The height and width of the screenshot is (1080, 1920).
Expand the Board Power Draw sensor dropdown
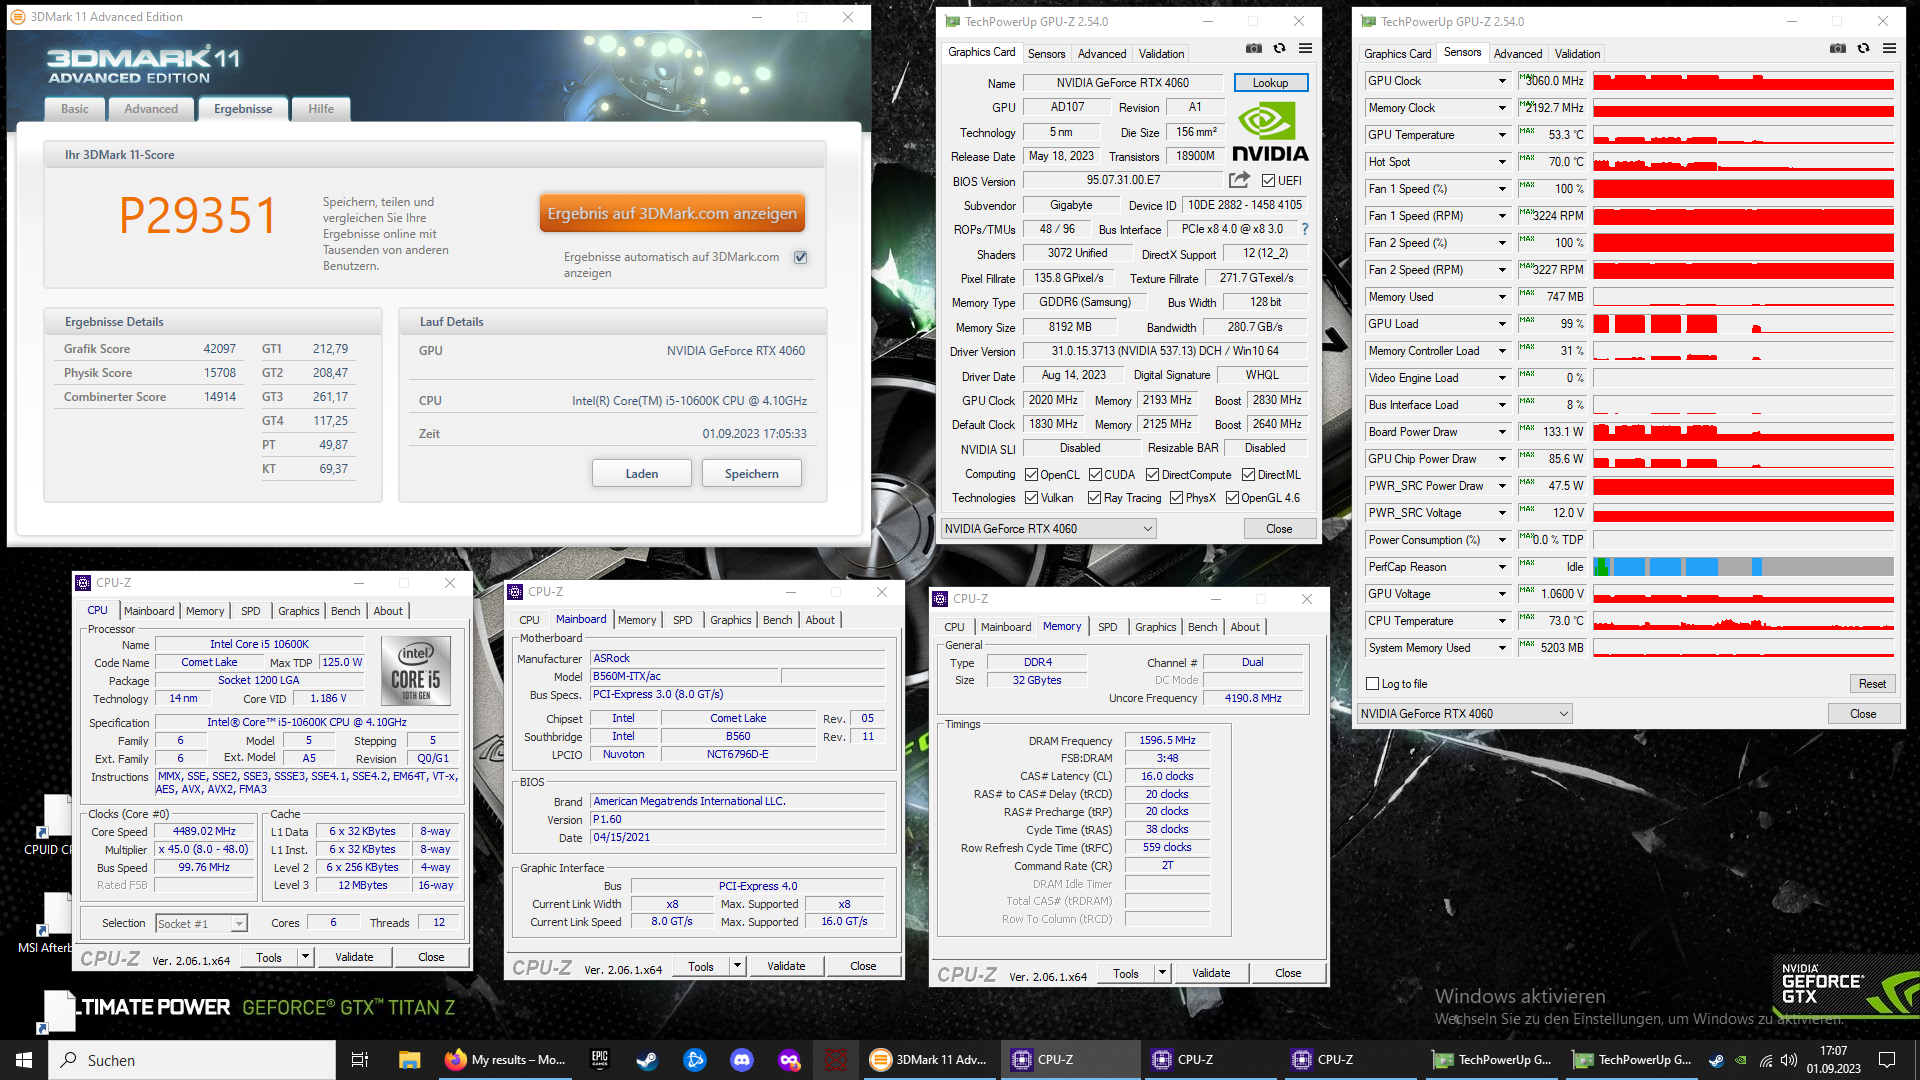click(x=1501, y=432)
